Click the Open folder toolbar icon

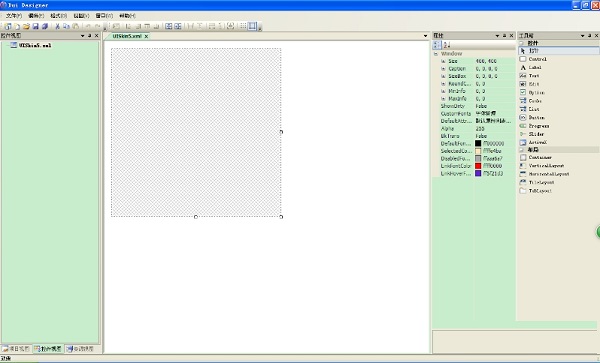(26, 26)
